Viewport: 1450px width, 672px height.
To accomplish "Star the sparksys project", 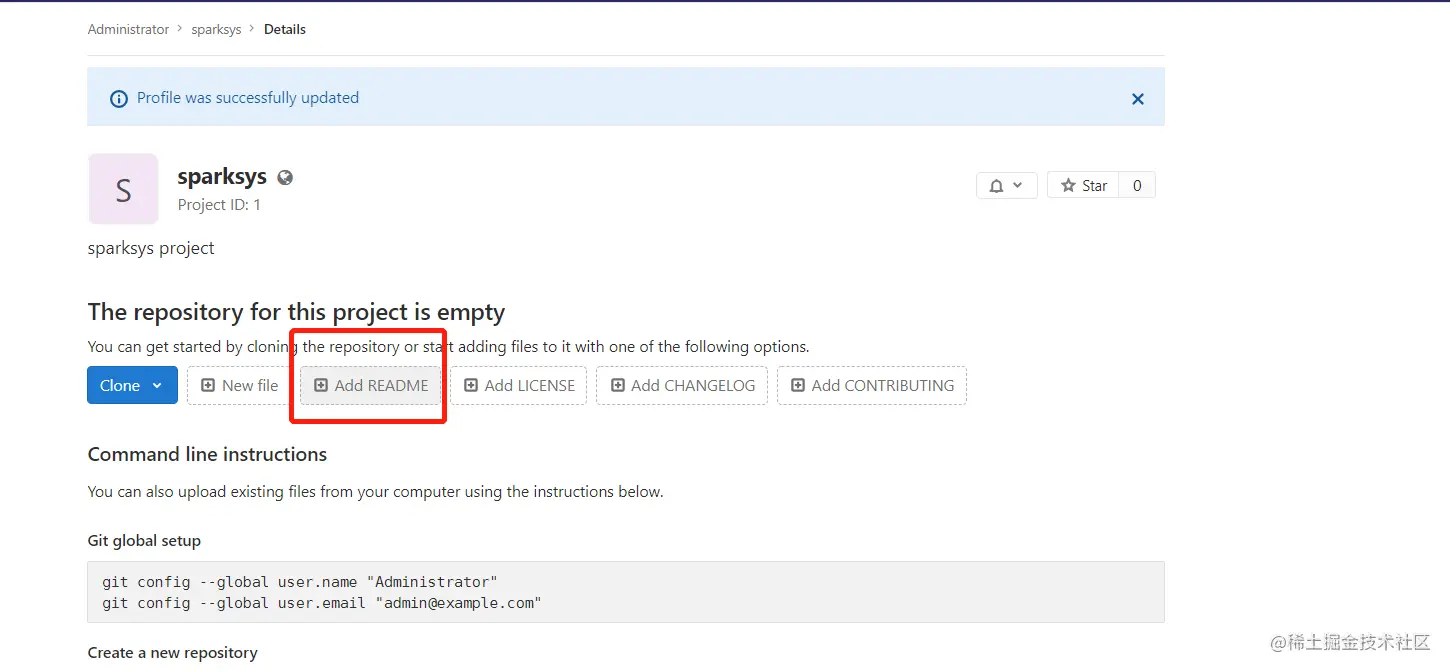I will click(1083, 185).
